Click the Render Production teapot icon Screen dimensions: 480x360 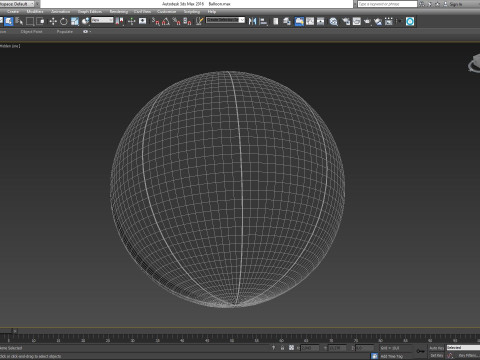(x=367, y=21)
